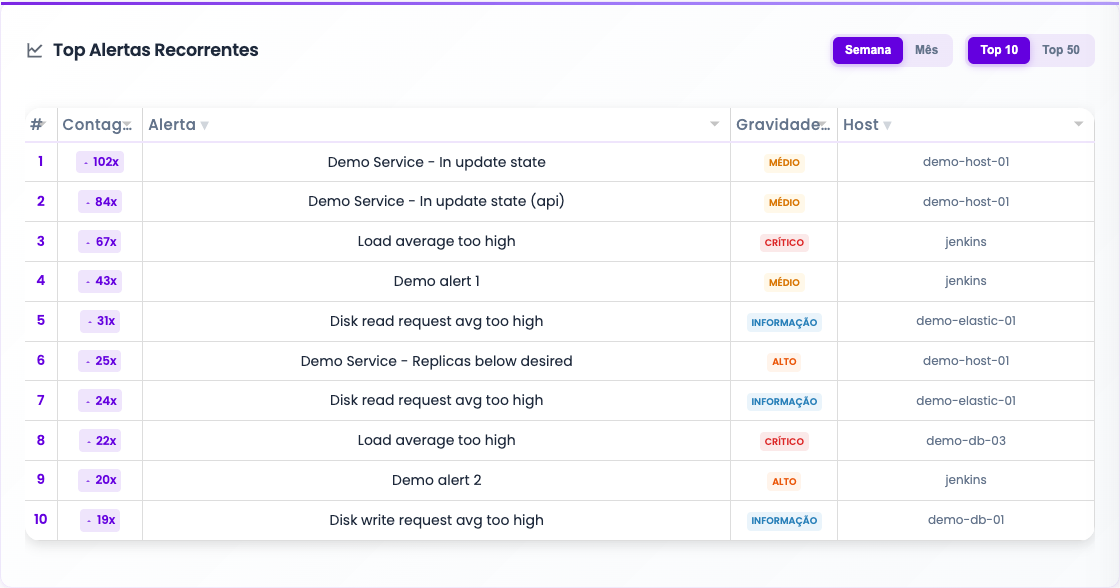This screenshot has width=1120, height=588.
Task: Switch to the Semana period tab
Action: pos(868,50)
